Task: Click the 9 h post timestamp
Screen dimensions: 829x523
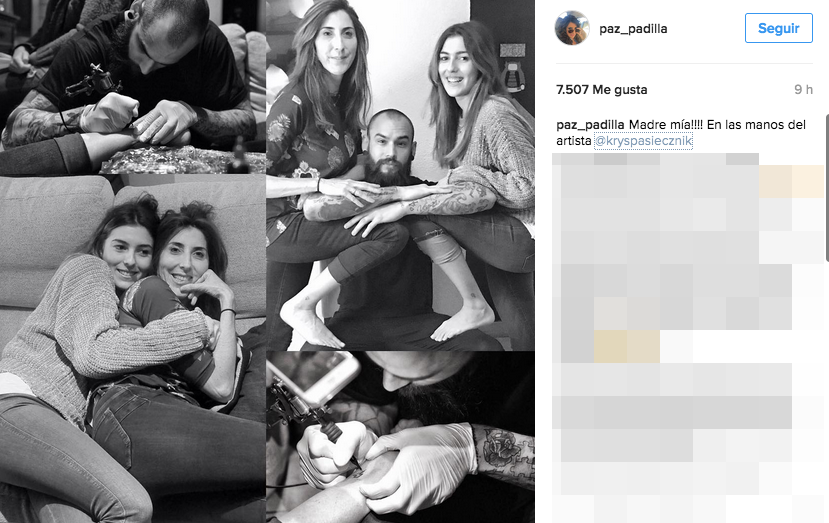Action: pos(803,89)
